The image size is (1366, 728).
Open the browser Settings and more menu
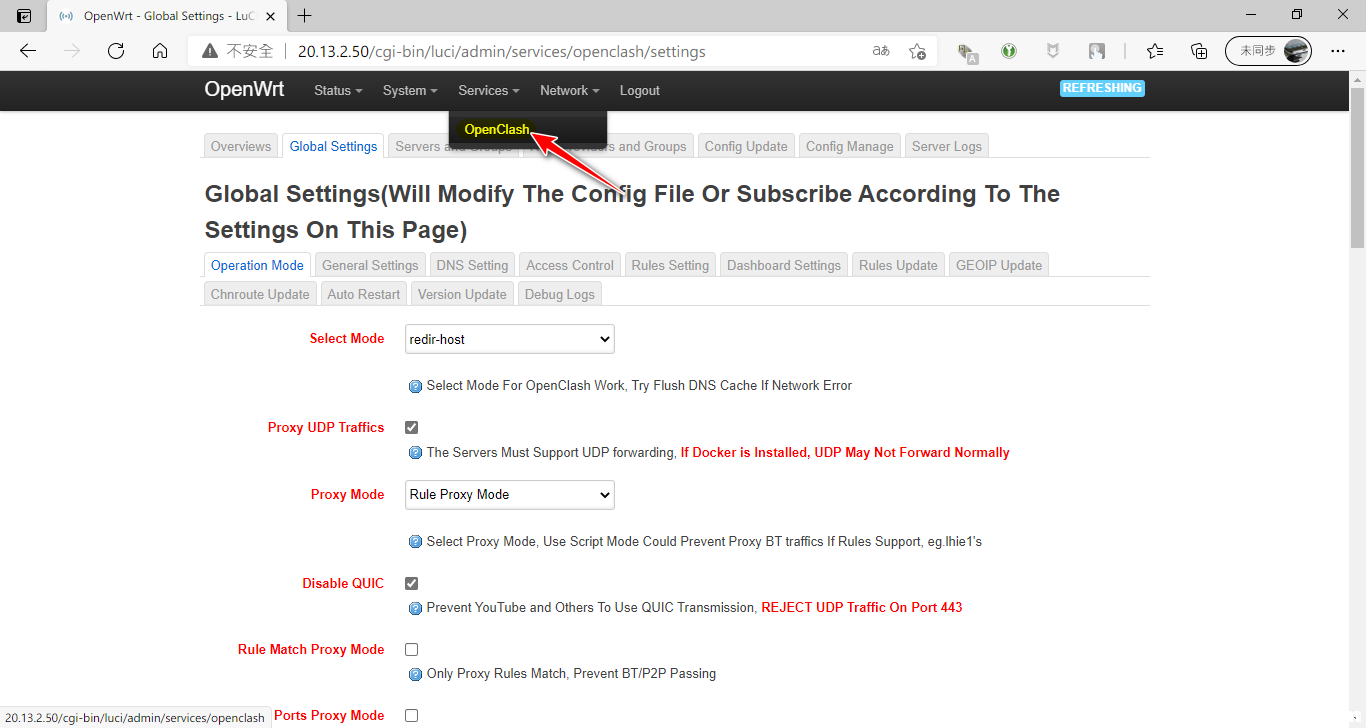(1337, 51)
